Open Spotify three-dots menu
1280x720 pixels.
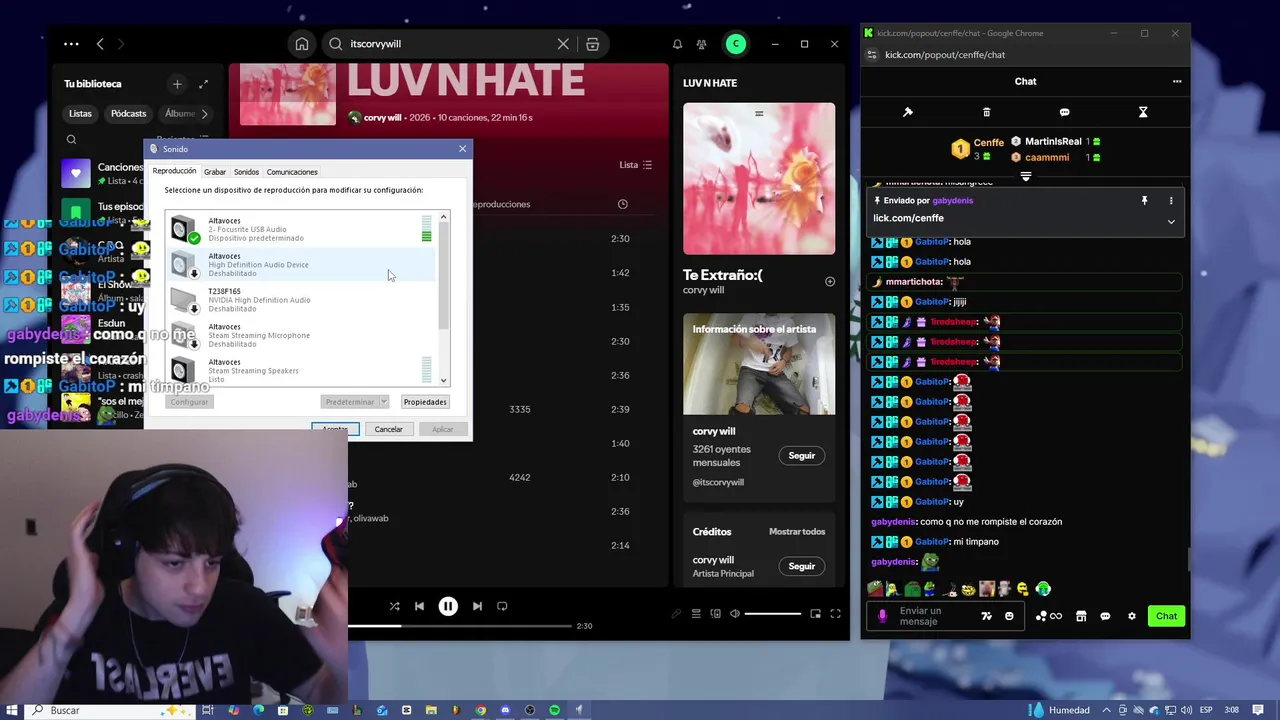(x=71, y=44)
